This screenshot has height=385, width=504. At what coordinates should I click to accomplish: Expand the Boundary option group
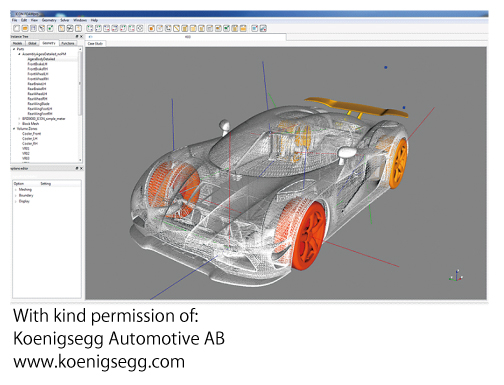16,196
